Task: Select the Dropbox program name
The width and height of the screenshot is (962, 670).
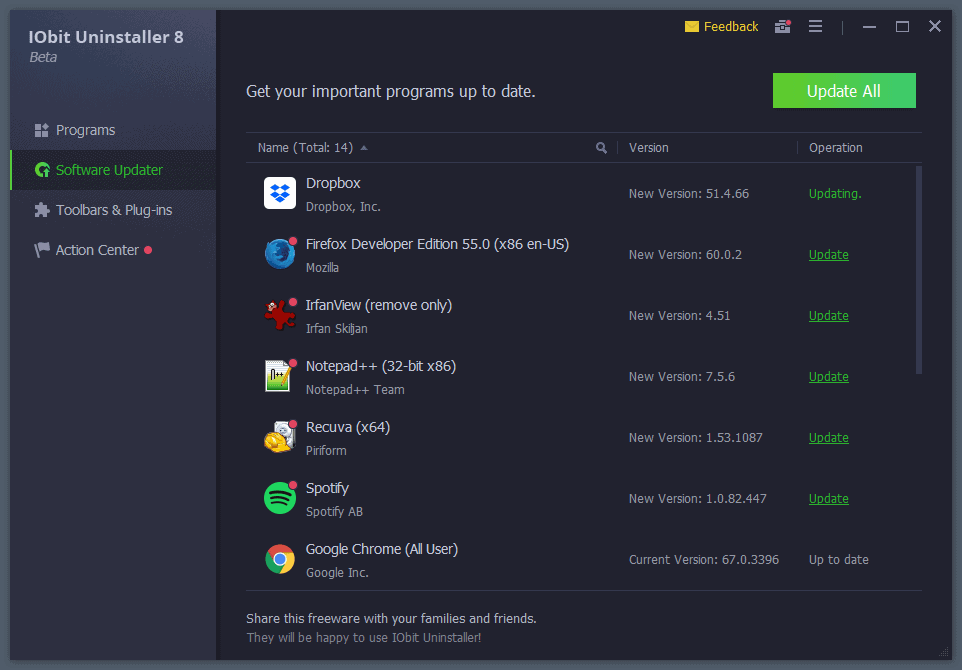Action: coord(333,183)
